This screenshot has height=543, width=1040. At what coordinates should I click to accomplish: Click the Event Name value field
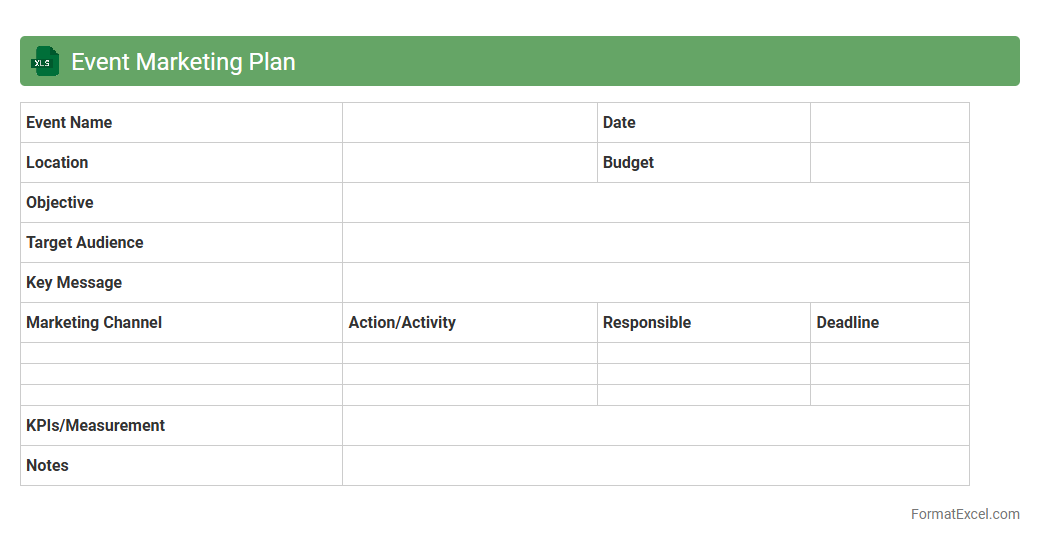click(469, 123)
